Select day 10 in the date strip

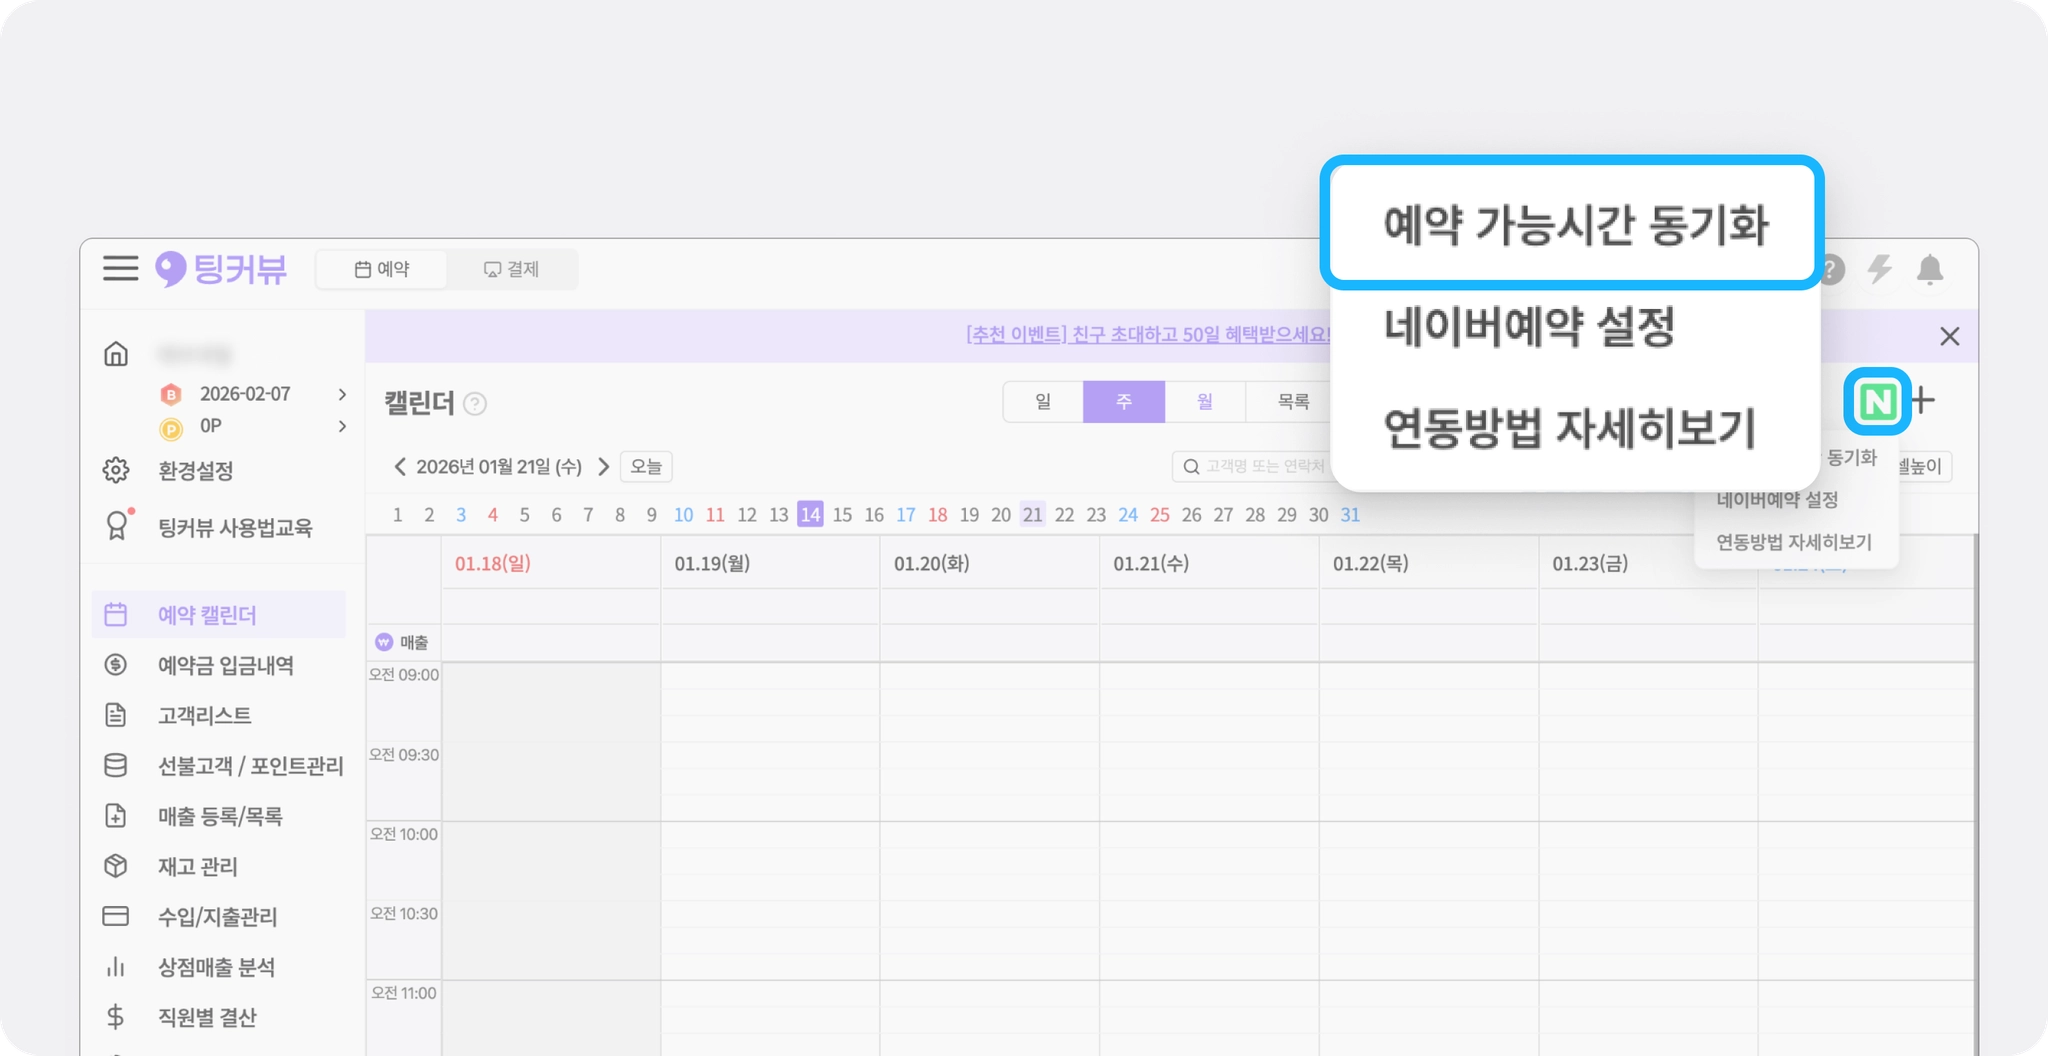683,515
